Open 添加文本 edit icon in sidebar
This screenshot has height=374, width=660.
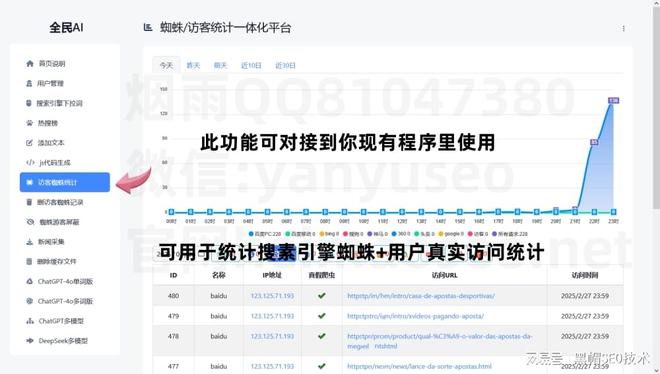click(29, 143)
